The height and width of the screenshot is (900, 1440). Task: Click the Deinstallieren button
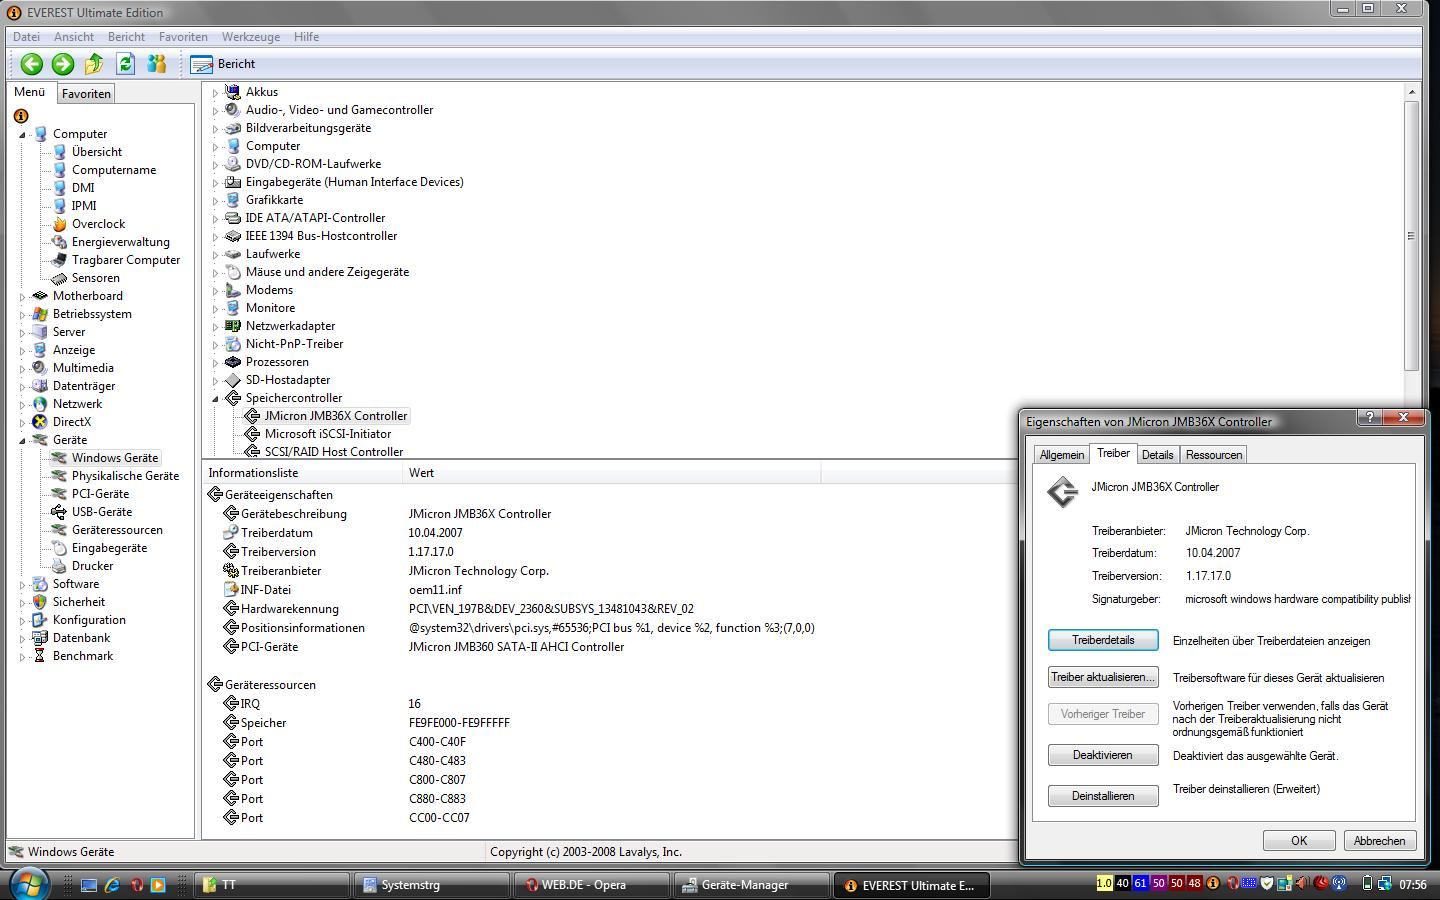(x=1103, y=796)
